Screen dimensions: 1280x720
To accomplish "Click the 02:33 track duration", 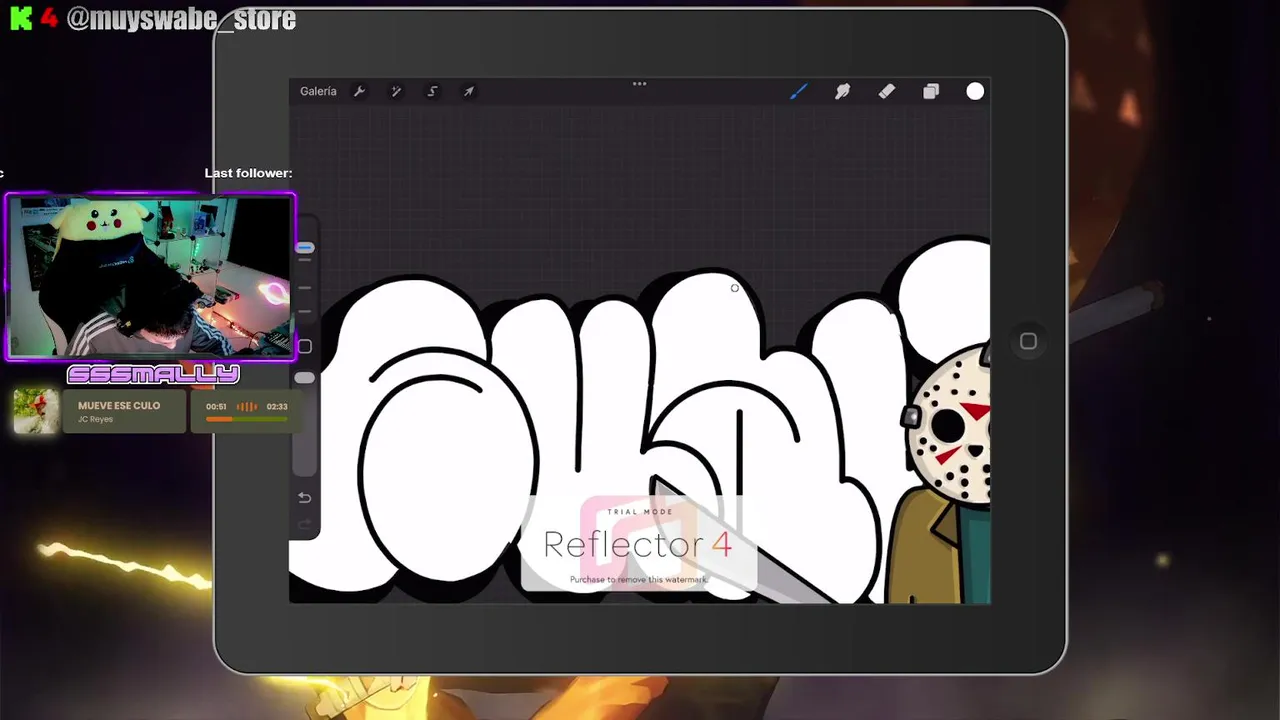I will click(x=277, y=407).
